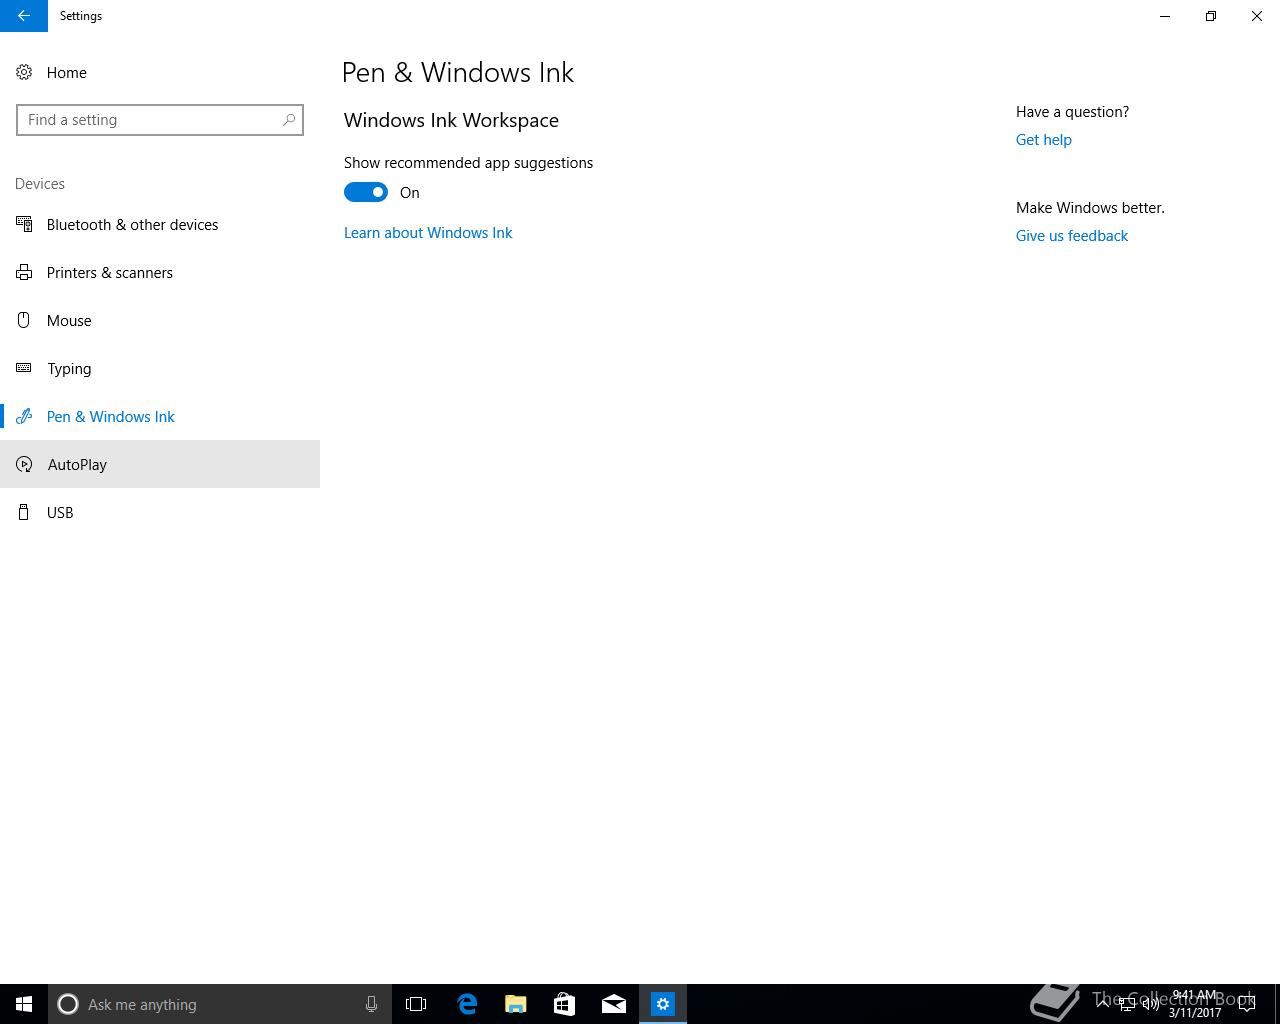Go to the Mouse settings page
The image size is (1280, 1024).
coord(69,321)
